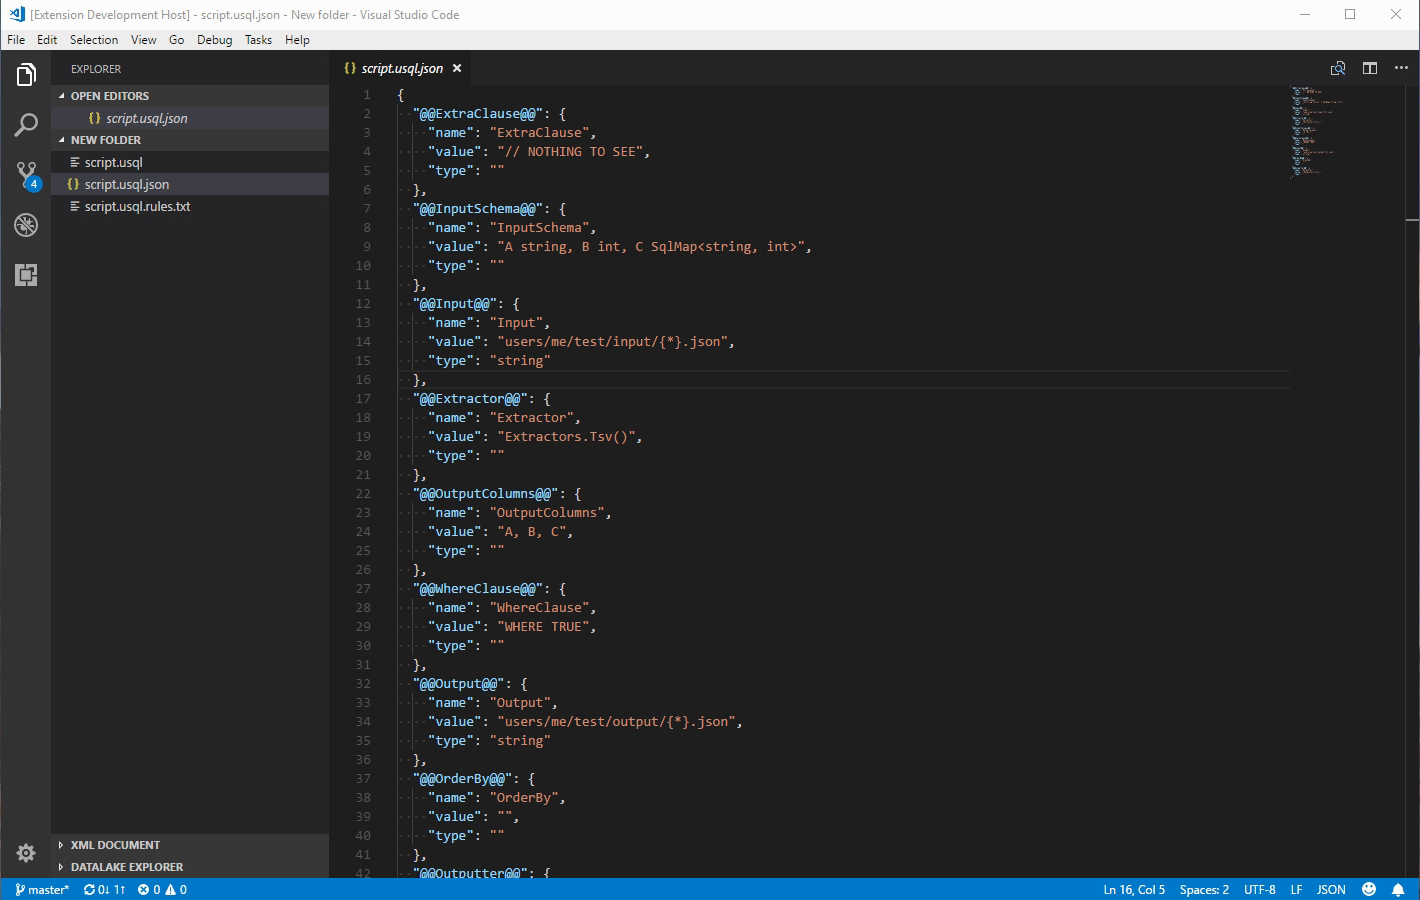Click the "@@WhereClause@@" key
1420x900 pixels.
(477, 589)
